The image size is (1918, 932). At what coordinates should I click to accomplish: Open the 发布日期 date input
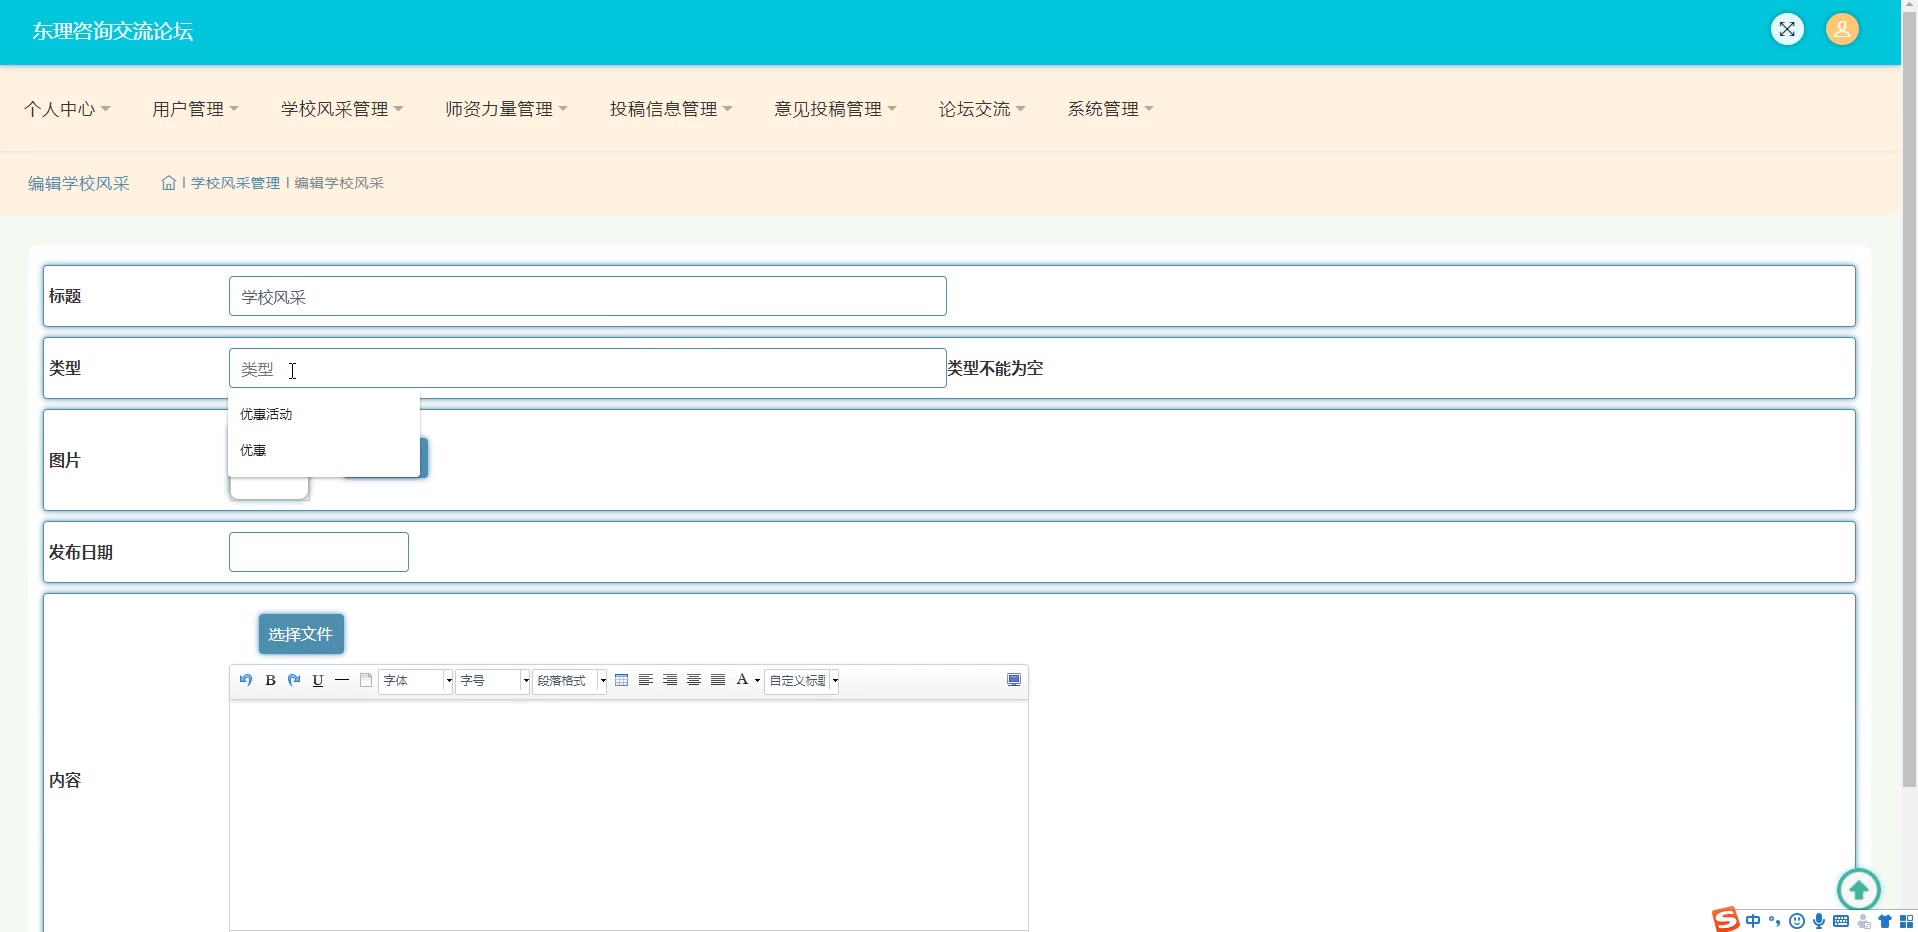point(319,552)
